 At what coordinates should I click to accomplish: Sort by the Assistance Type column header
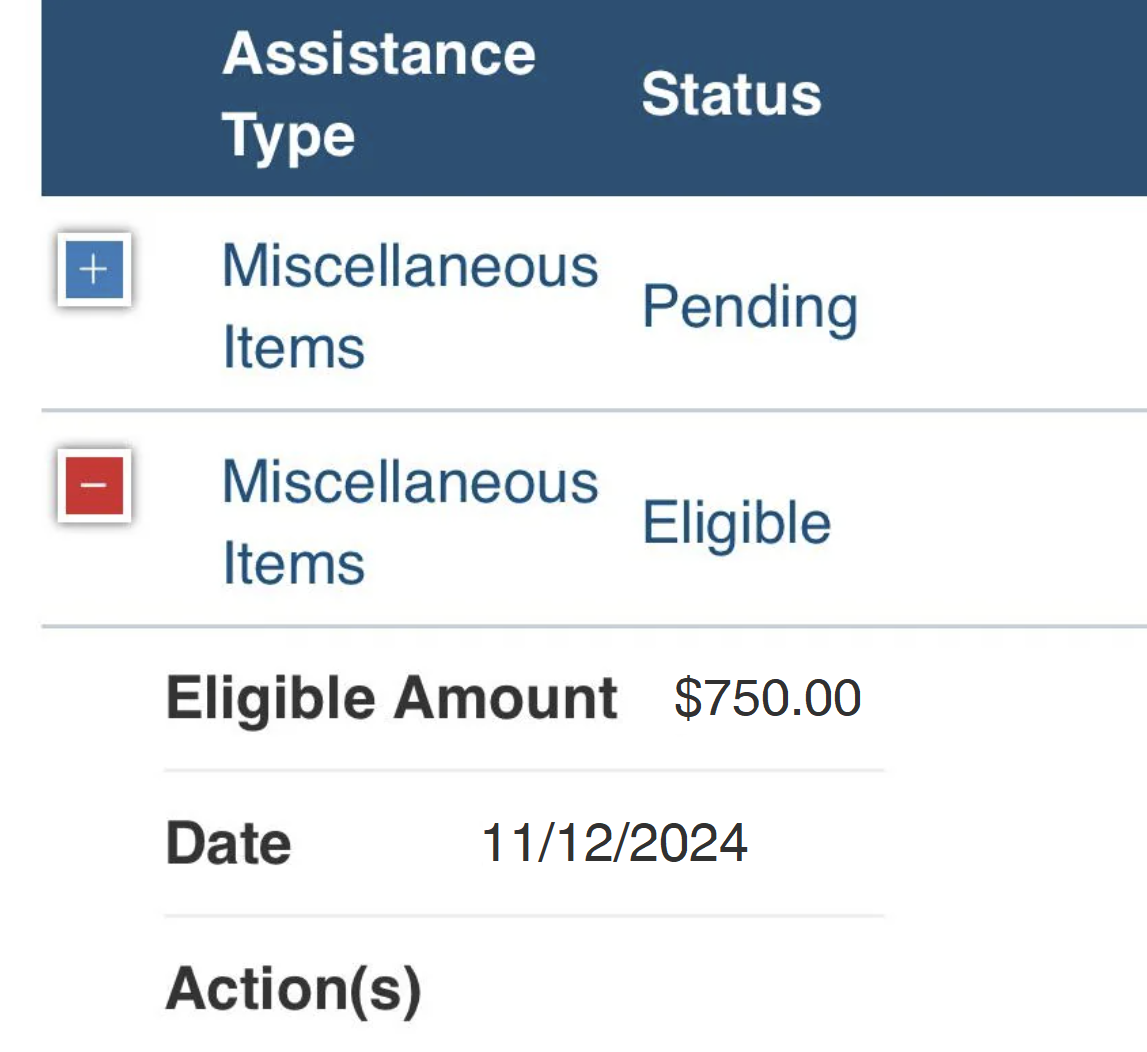379,94
